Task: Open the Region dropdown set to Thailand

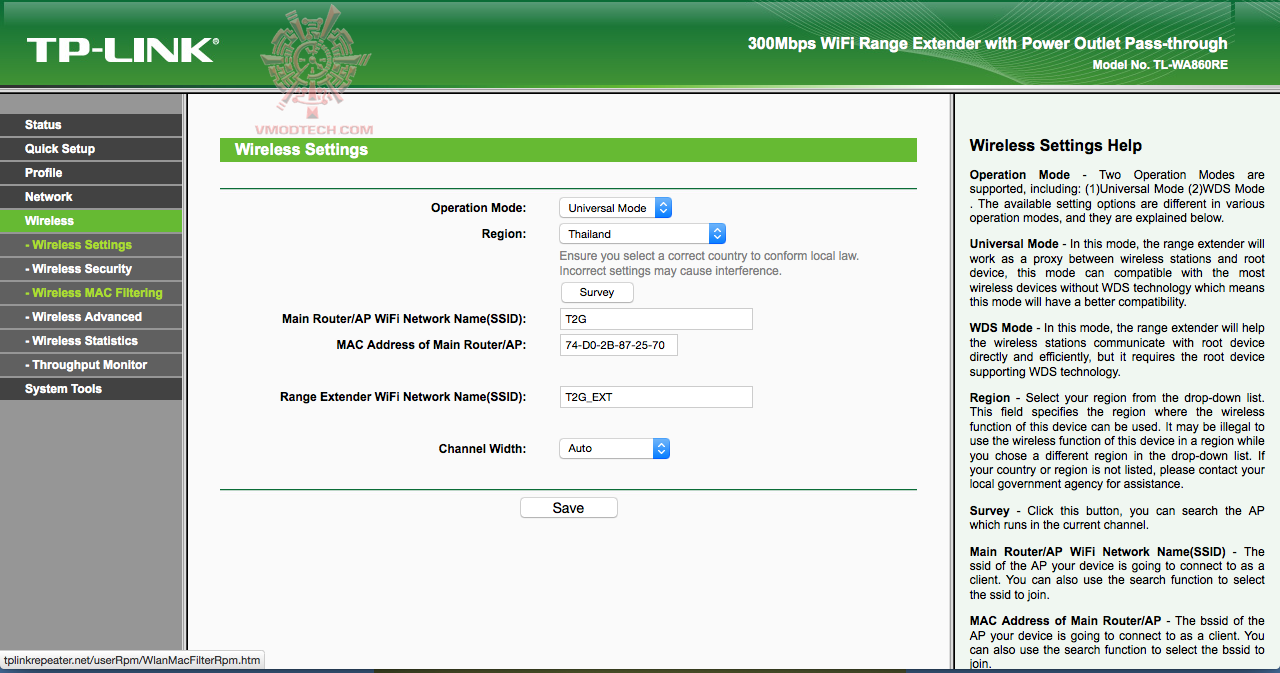Action: click(x=642, y=234)
